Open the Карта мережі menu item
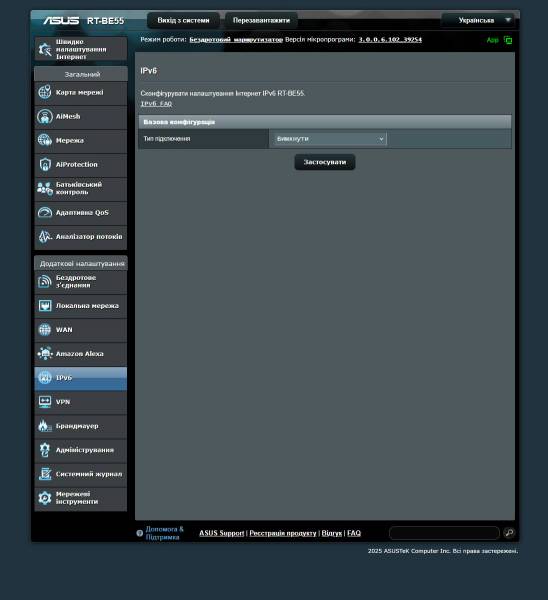This screenshot has height=600, width=548. (81, 93)
